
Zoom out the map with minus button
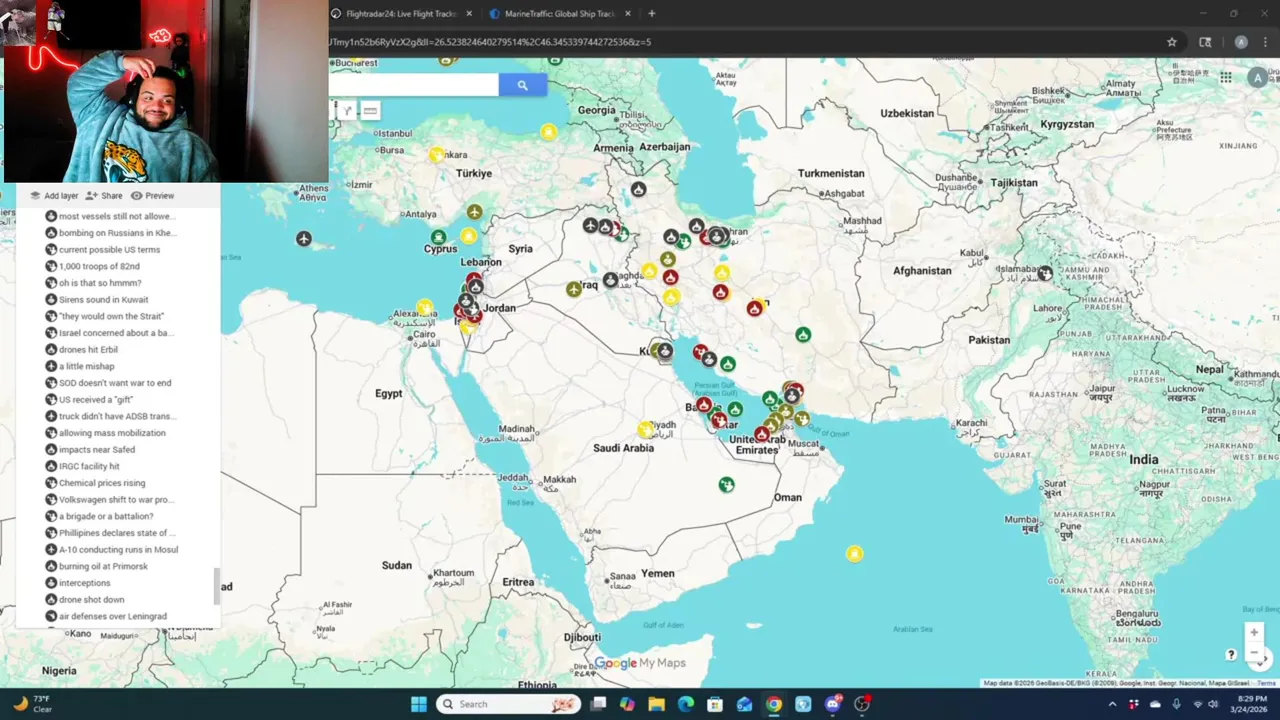tap(1253, 653)
